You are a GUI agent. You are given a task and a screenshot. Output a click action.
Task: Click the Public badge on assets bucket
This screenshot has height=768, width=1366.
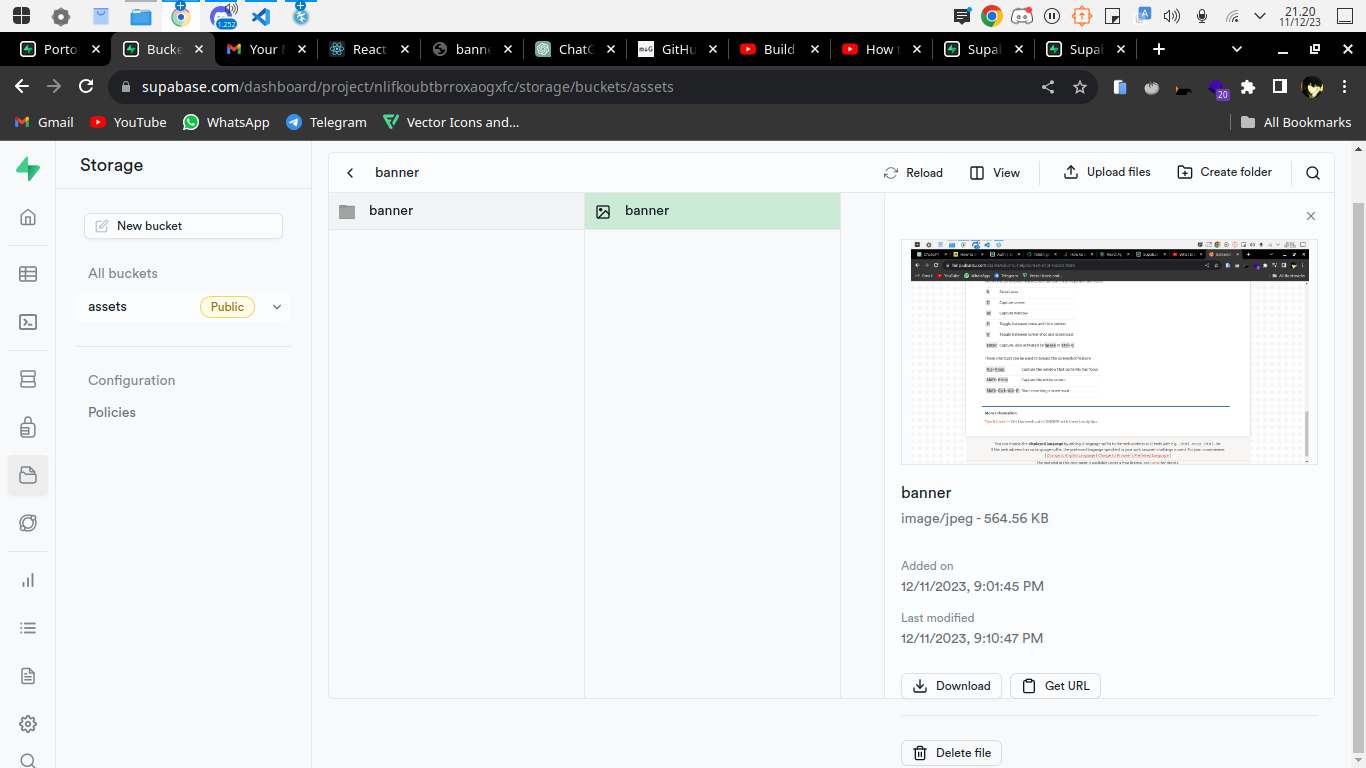point(227,307)
